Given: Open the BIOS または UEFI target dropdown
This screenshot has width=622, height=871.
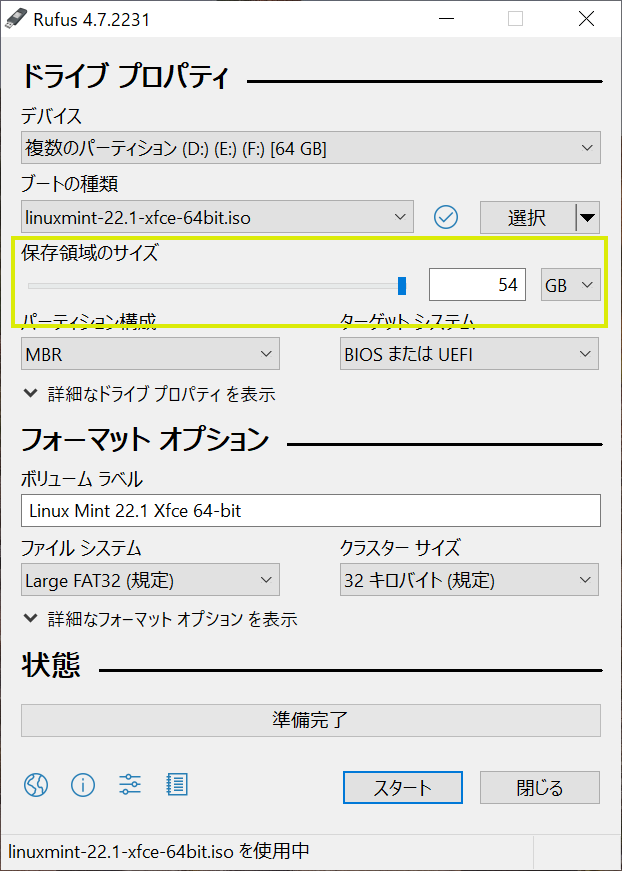Looking at the screenshot, I should [469, 354].
